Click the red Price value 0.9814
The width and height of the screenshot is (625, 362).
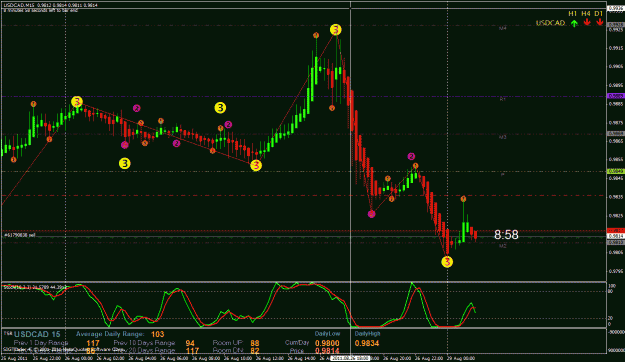point(327,351)
